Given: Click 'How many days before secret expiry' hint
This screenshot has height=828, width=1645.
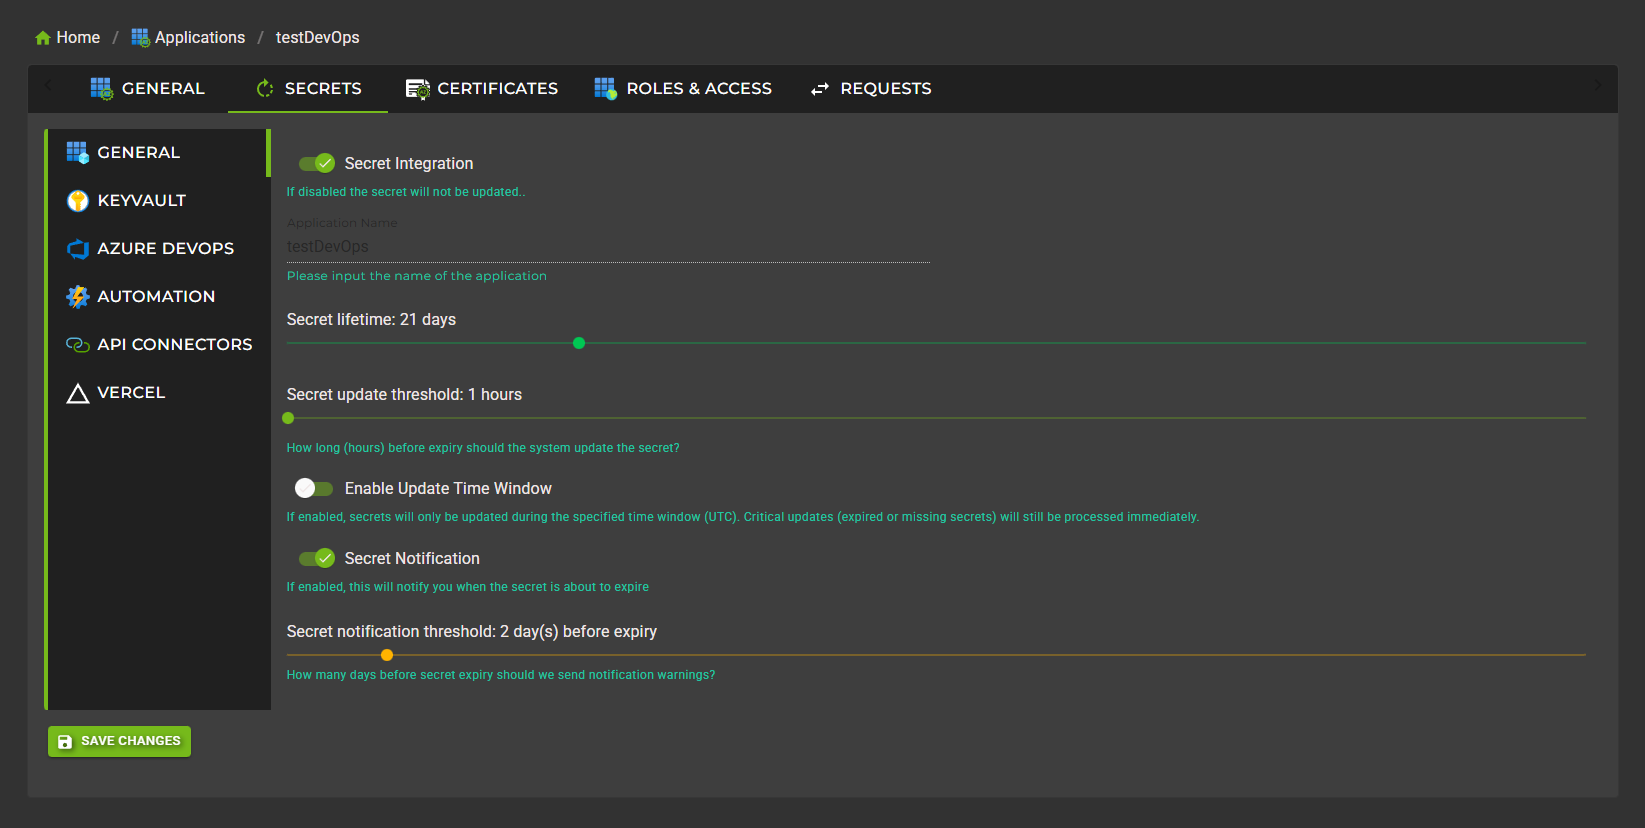Looking at the screenshot, I should (x=501, y=675).
